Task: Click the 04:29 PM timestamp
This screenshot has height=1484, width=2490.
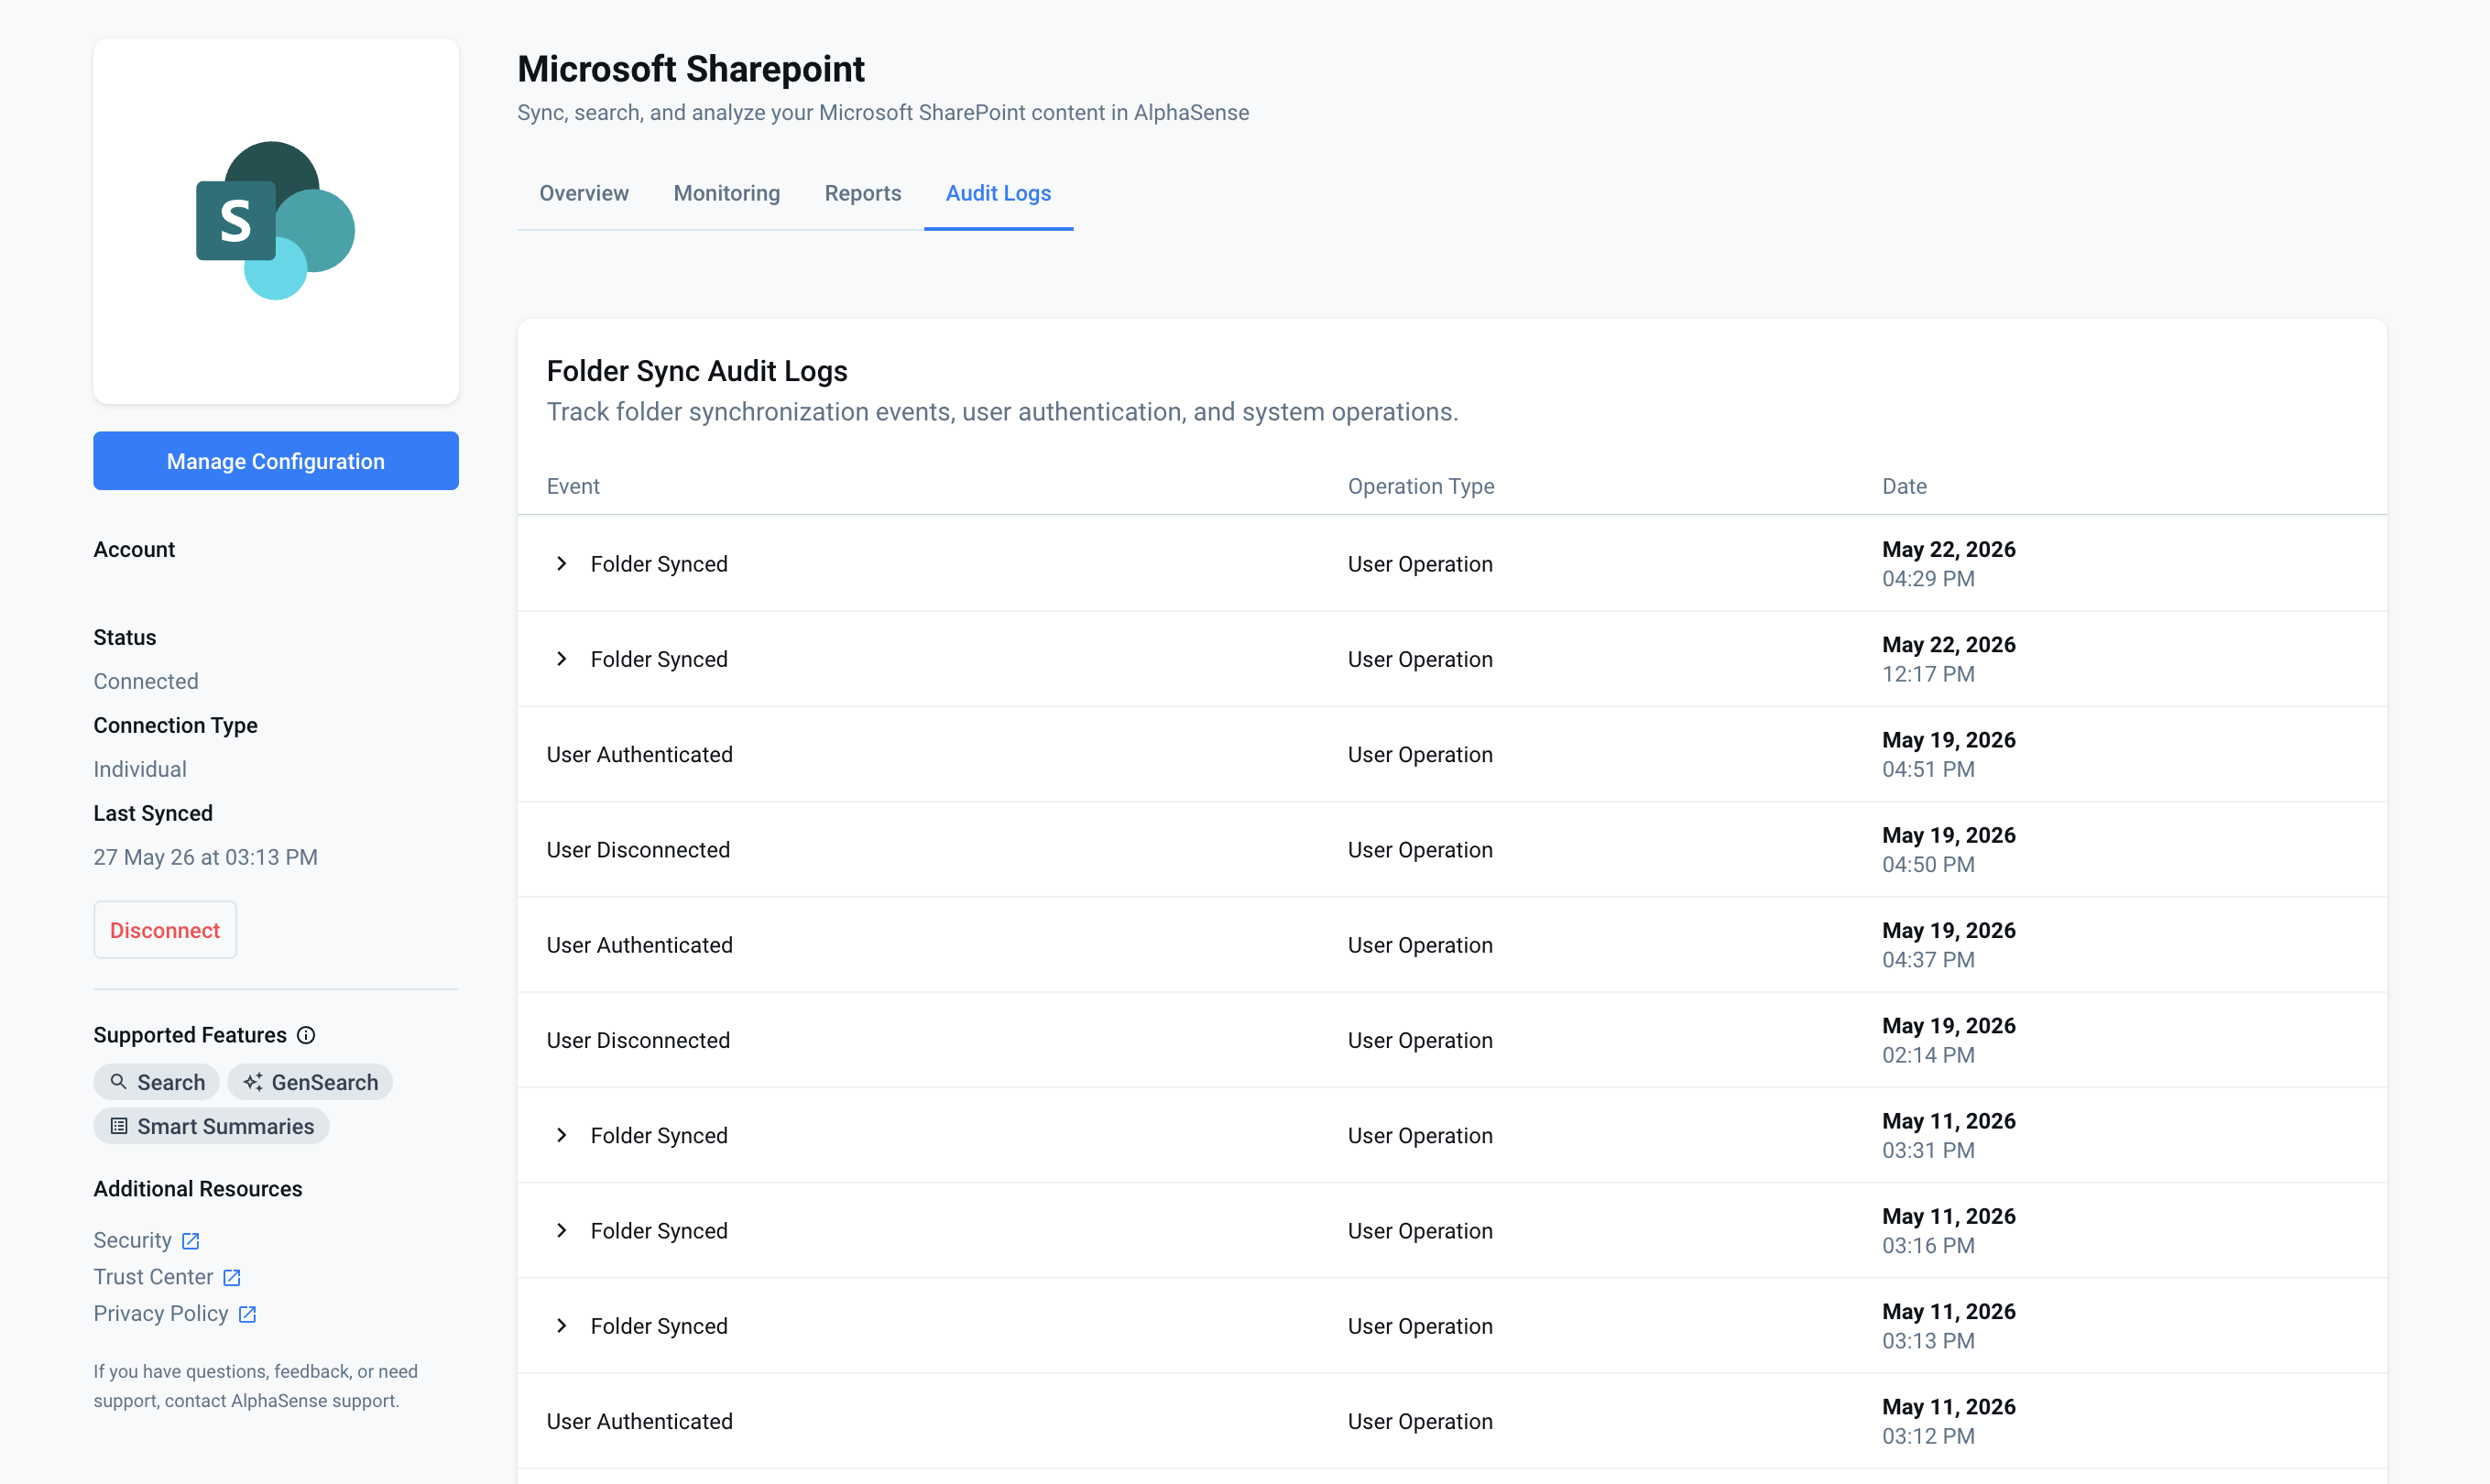Action: pos(1928,579)
